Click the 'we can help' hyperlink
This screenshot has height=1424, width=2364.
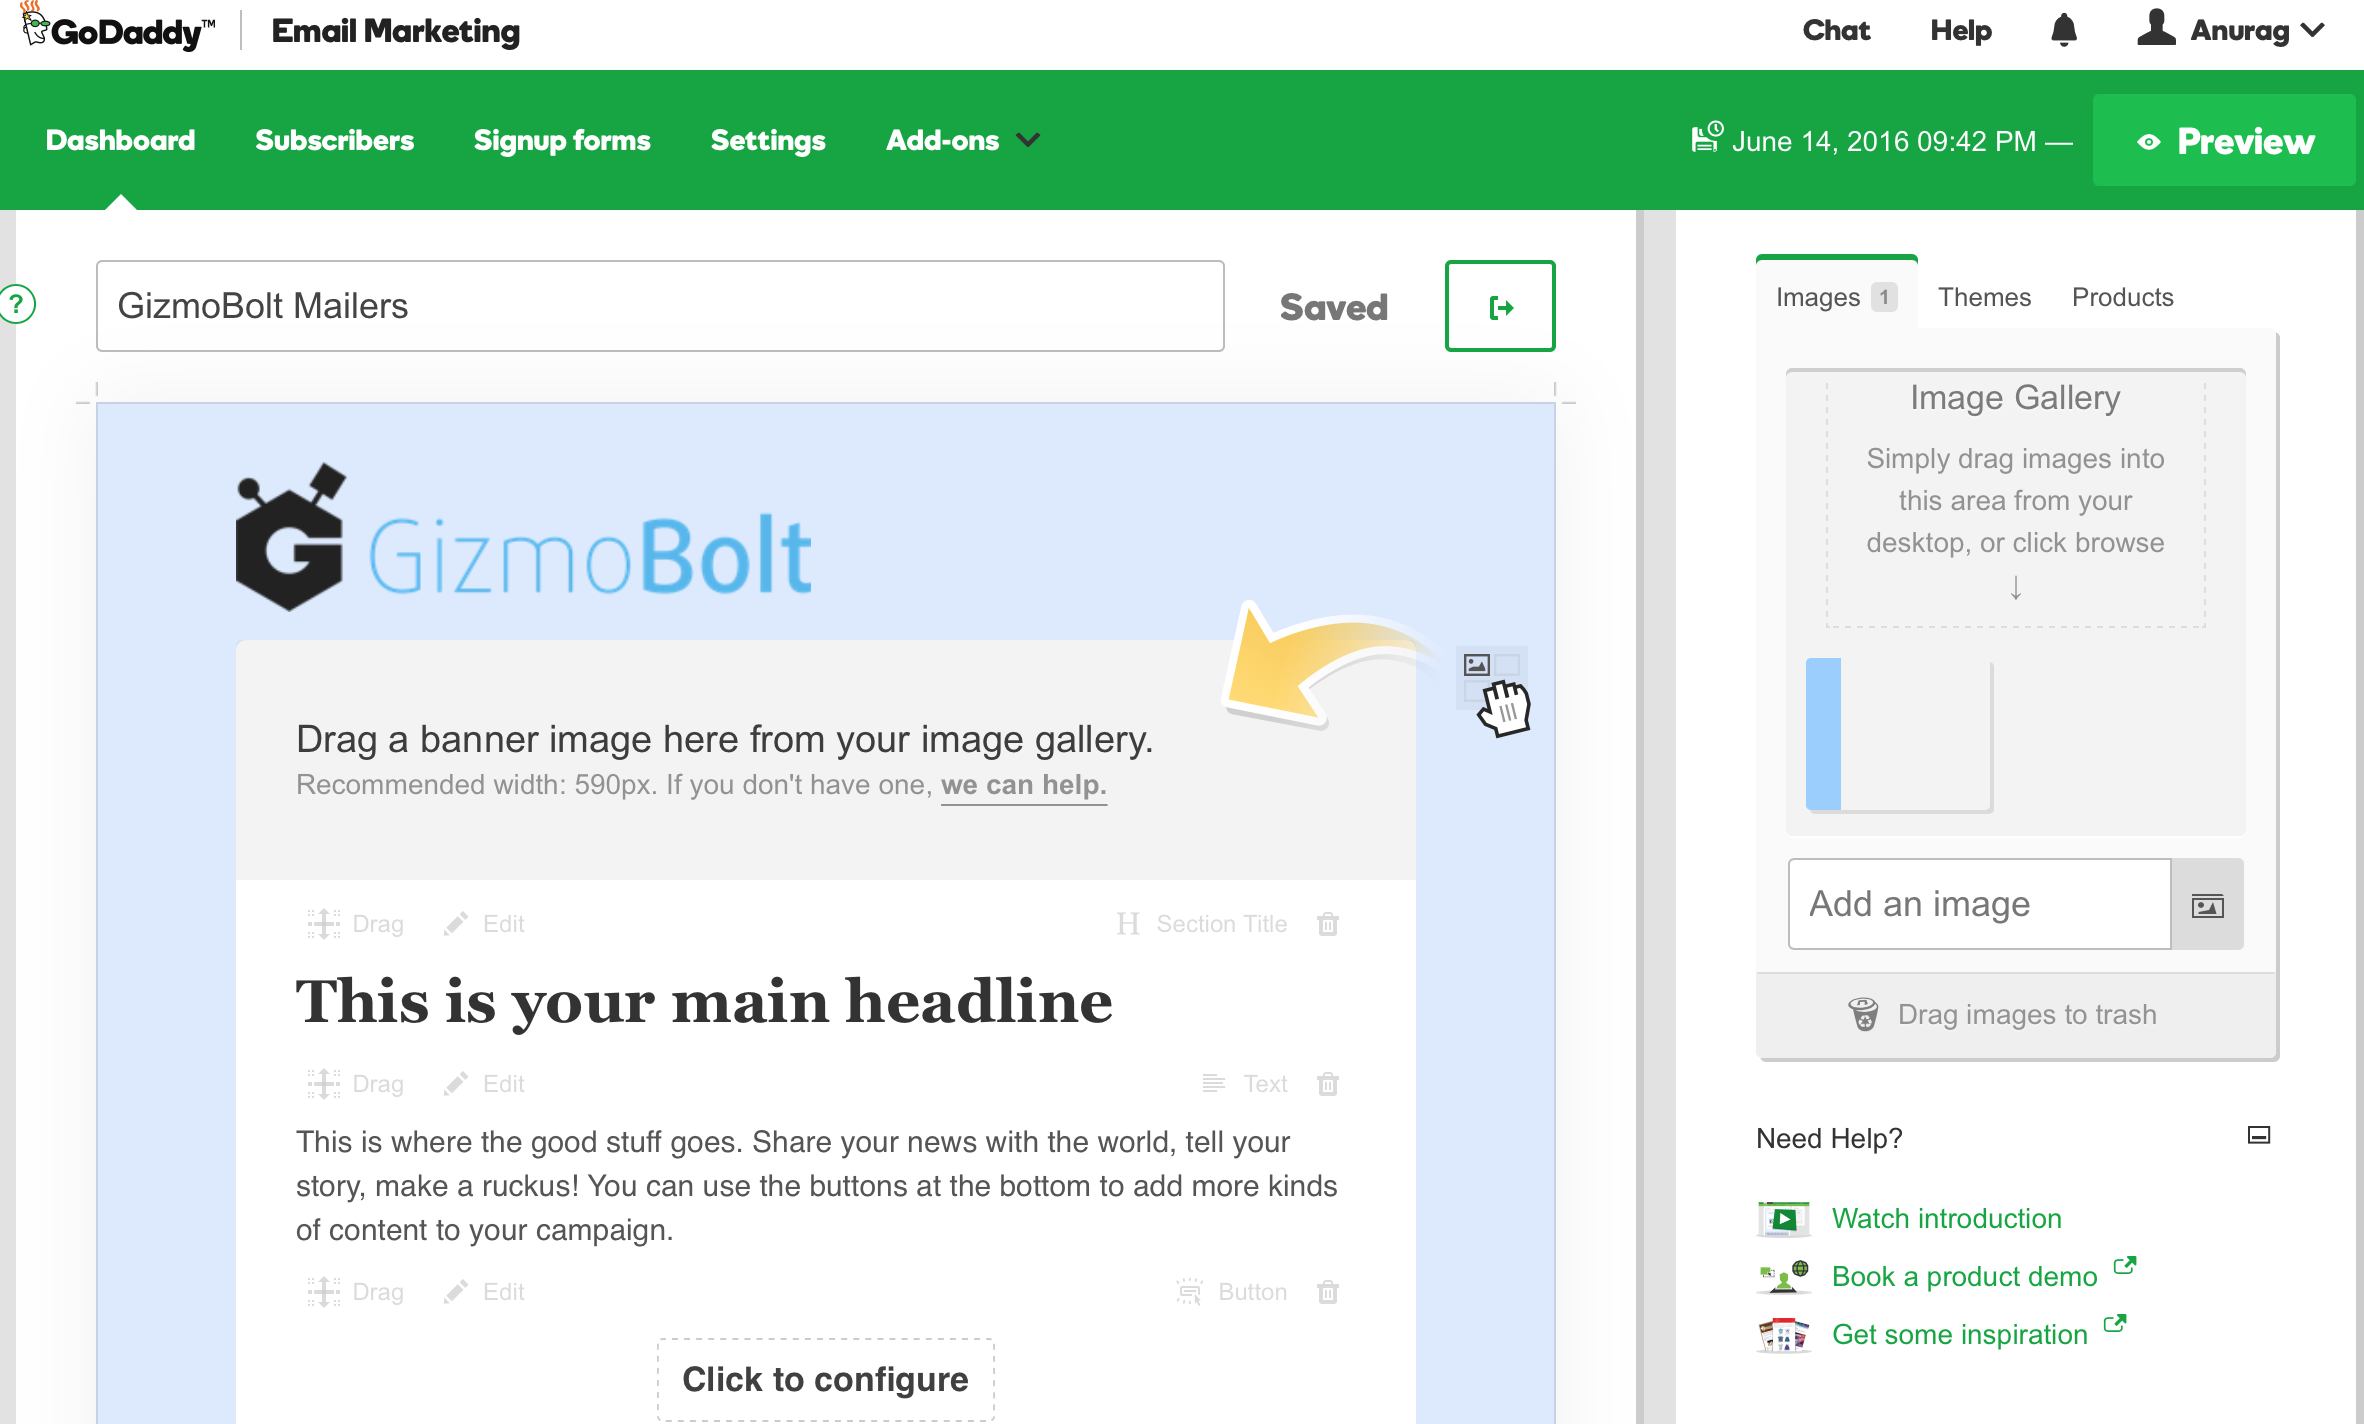click(1022, 784)
